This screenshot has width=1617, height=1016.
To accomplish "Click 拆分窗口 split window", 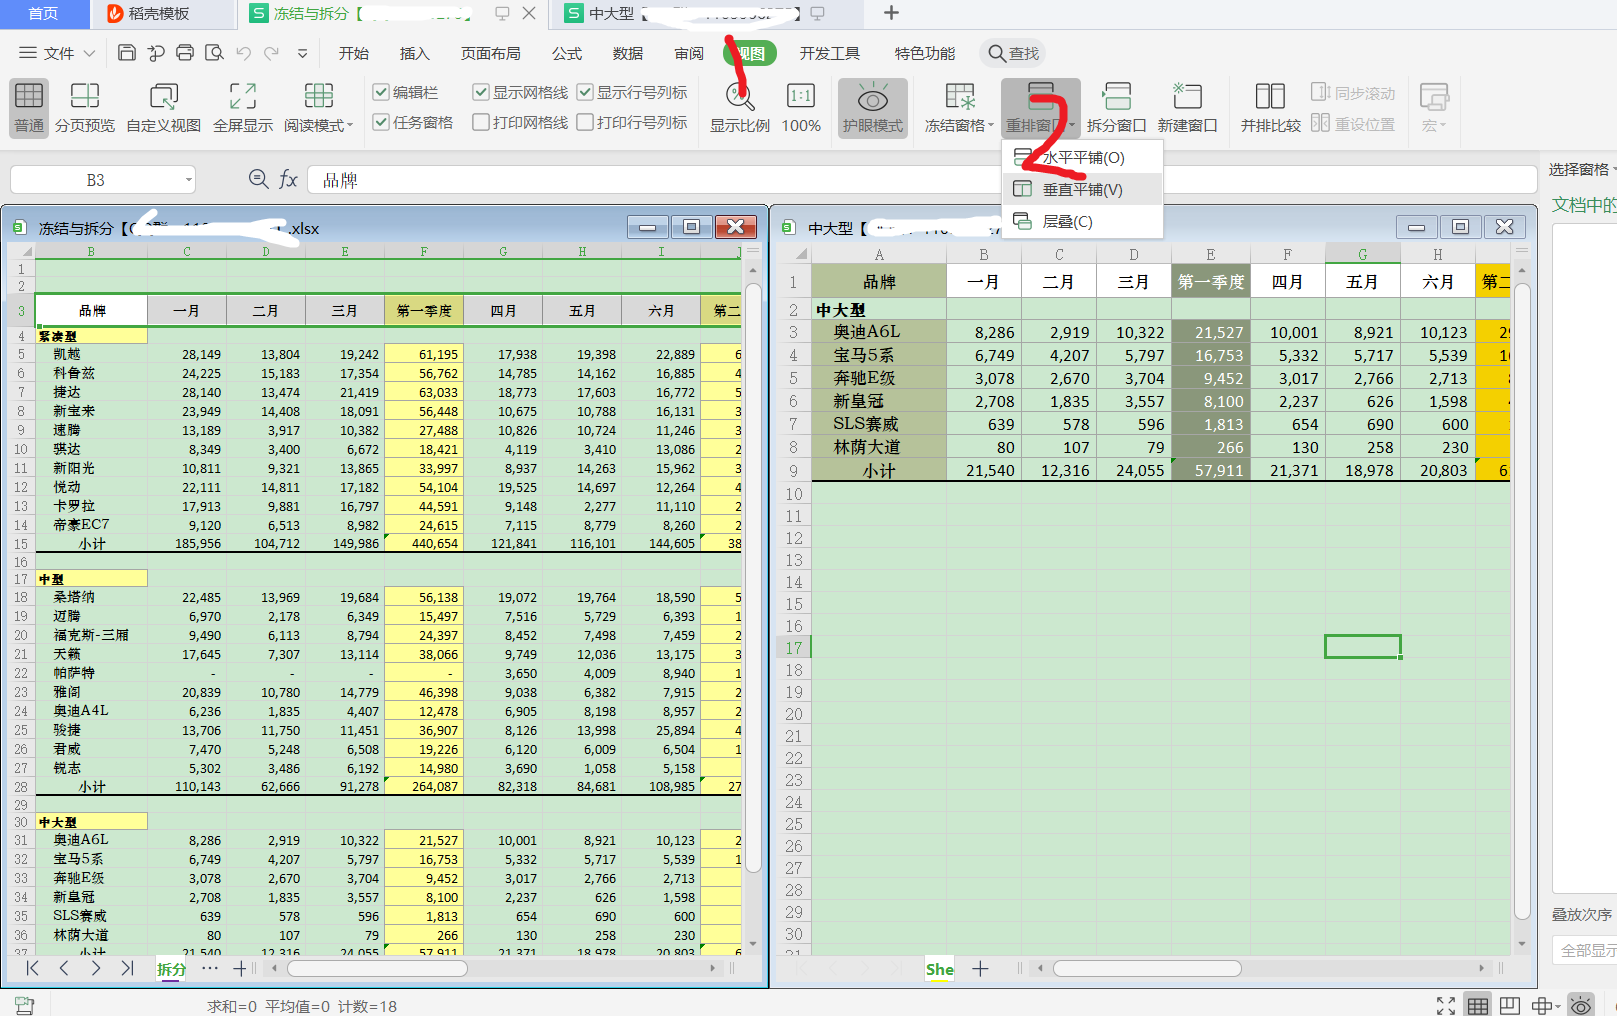I will tap(1116, 107).
